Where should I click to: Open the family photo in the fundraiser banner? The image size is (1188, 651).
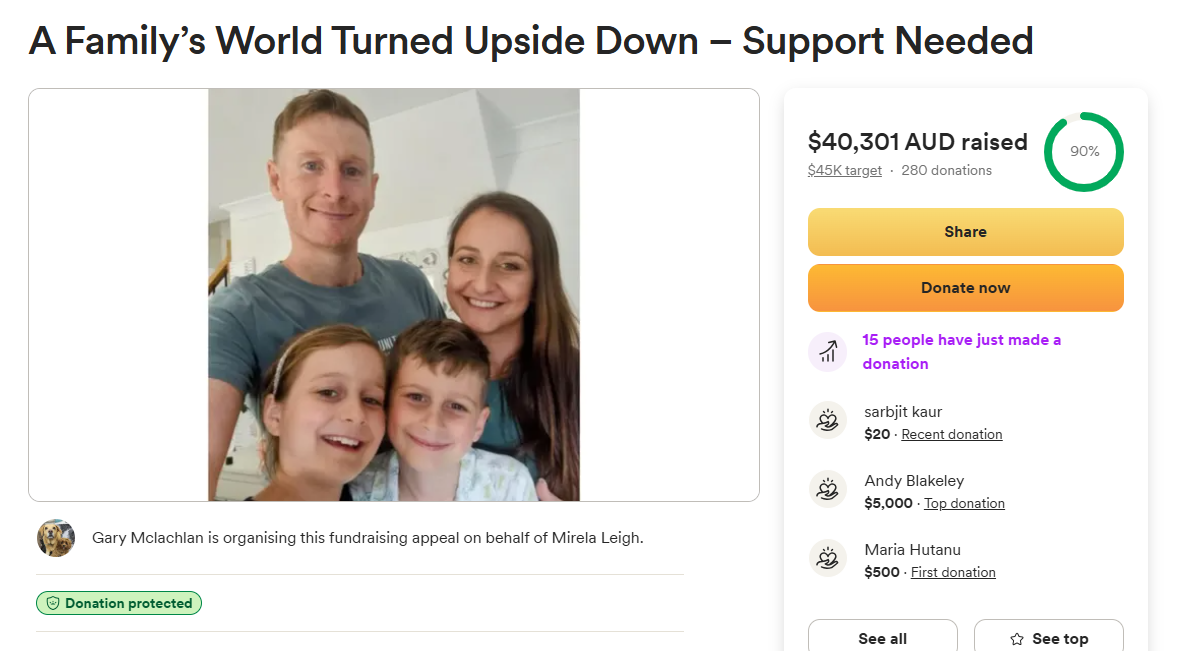pos(394,295)
